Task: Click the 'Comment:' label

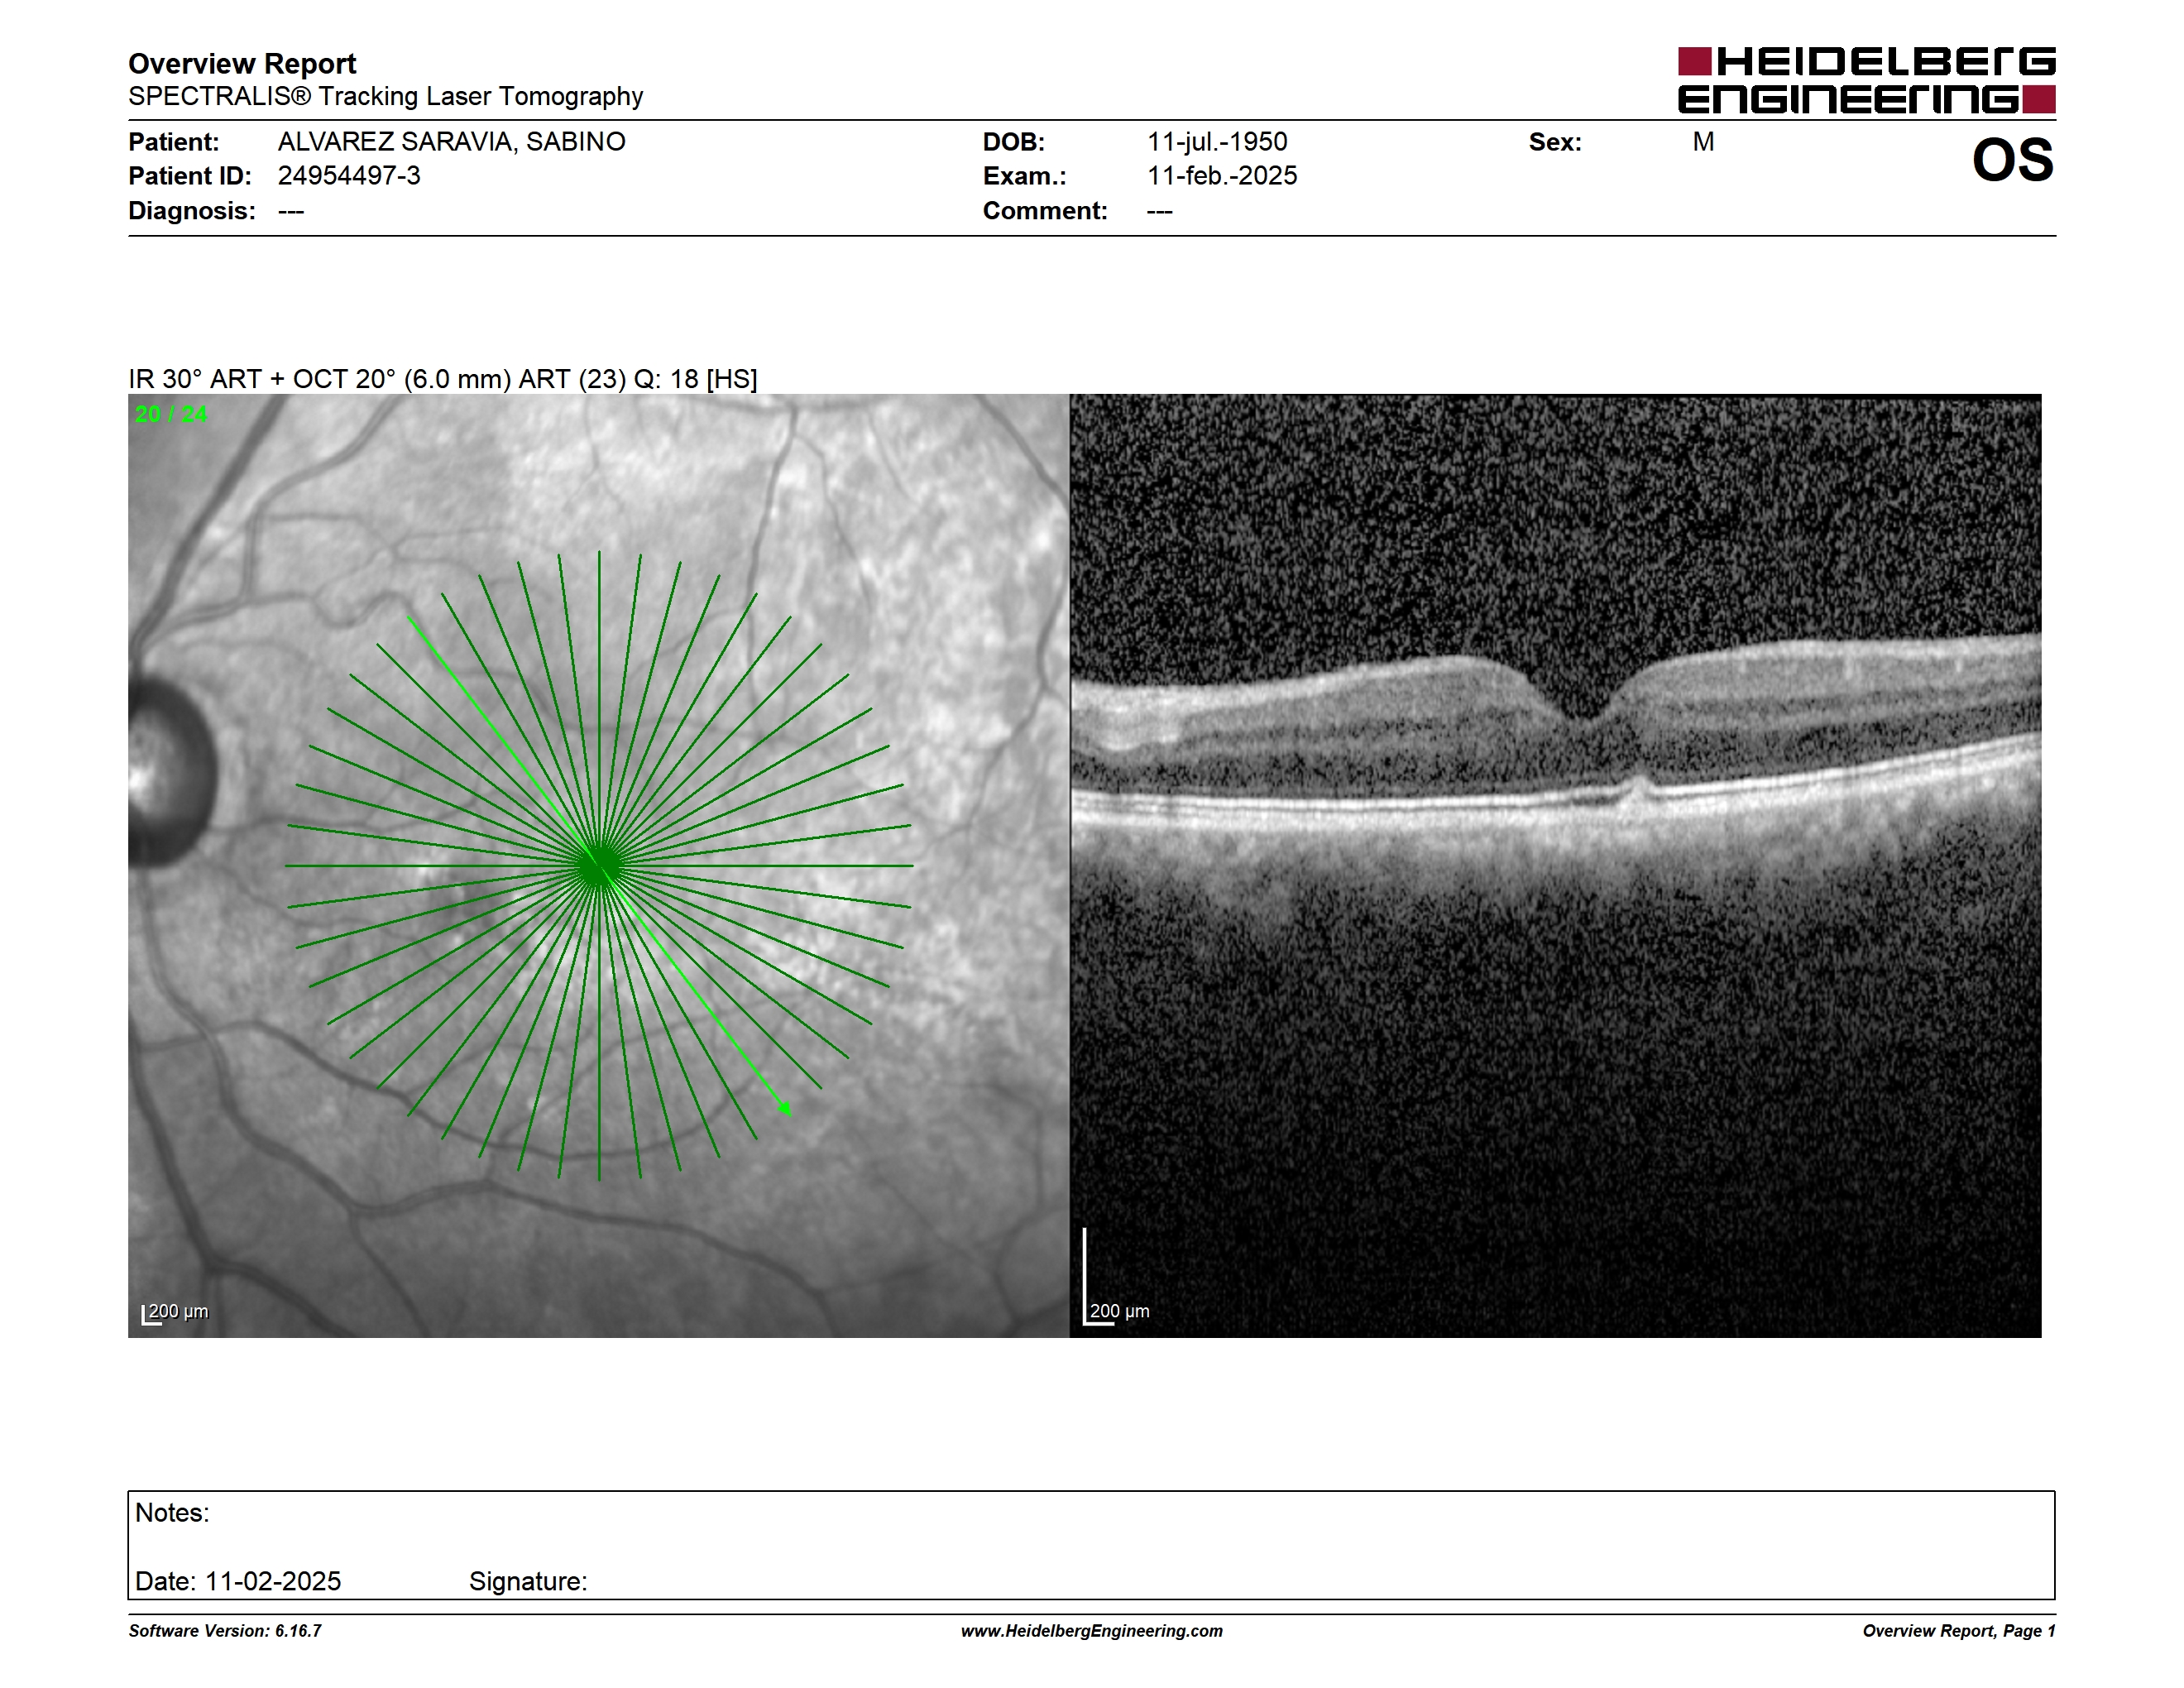Action: coord(1045,211)
